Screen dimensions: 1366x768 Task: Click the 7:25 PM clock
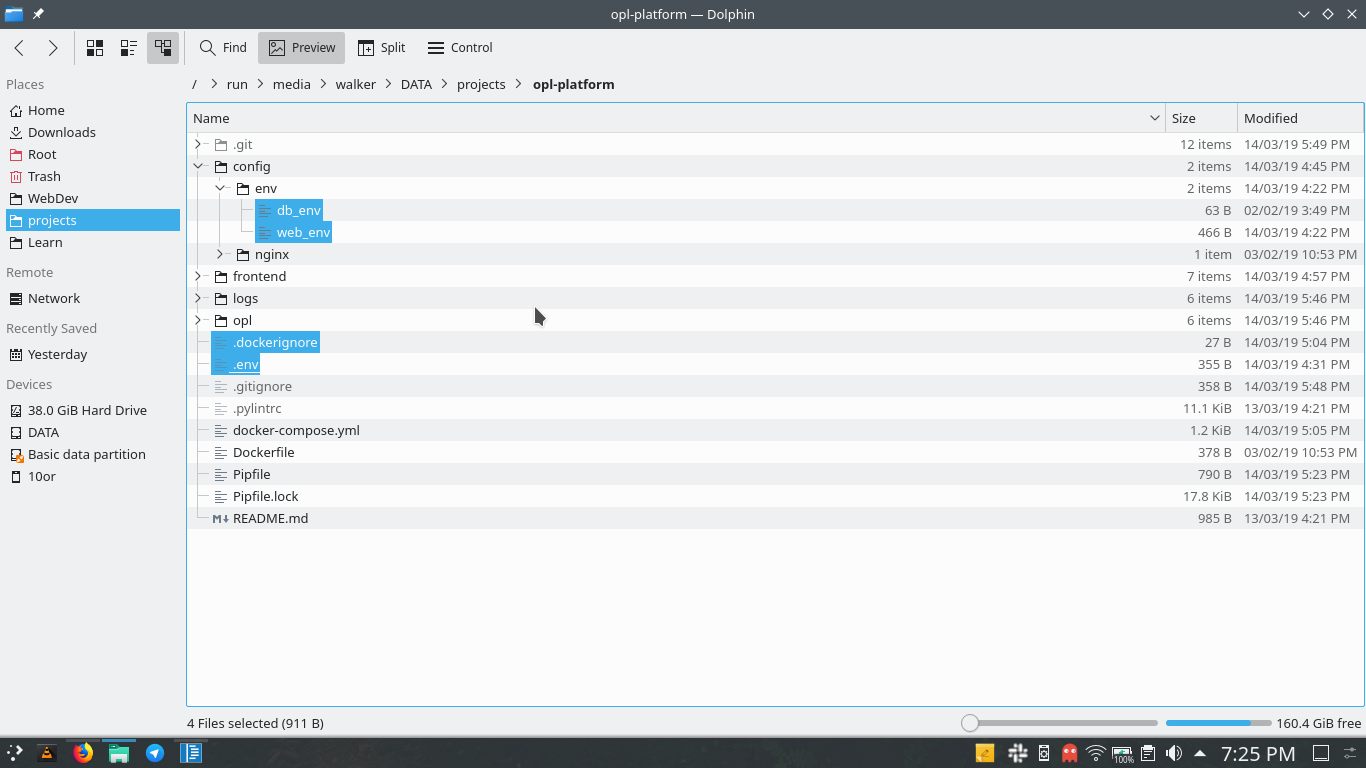[1258, 753]
